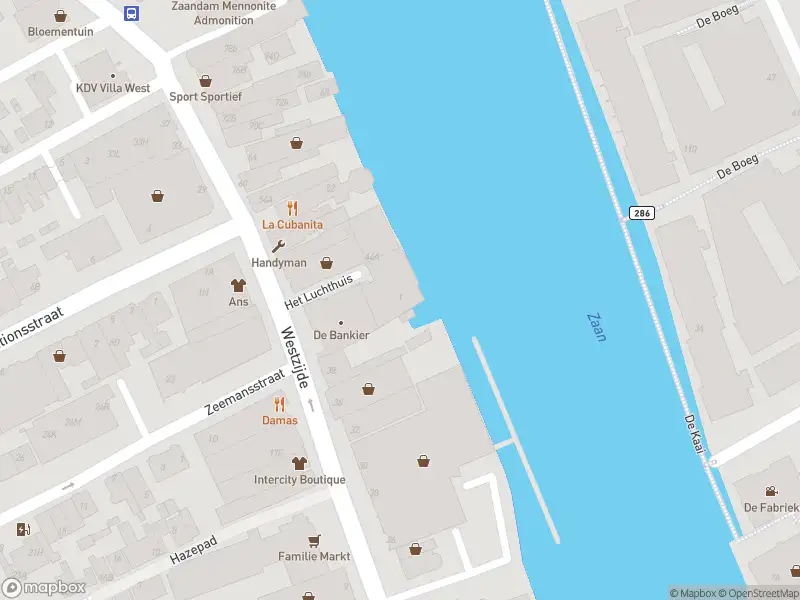Click the KDV Villa West label
800x600 pixels.
tap(113, 88)
